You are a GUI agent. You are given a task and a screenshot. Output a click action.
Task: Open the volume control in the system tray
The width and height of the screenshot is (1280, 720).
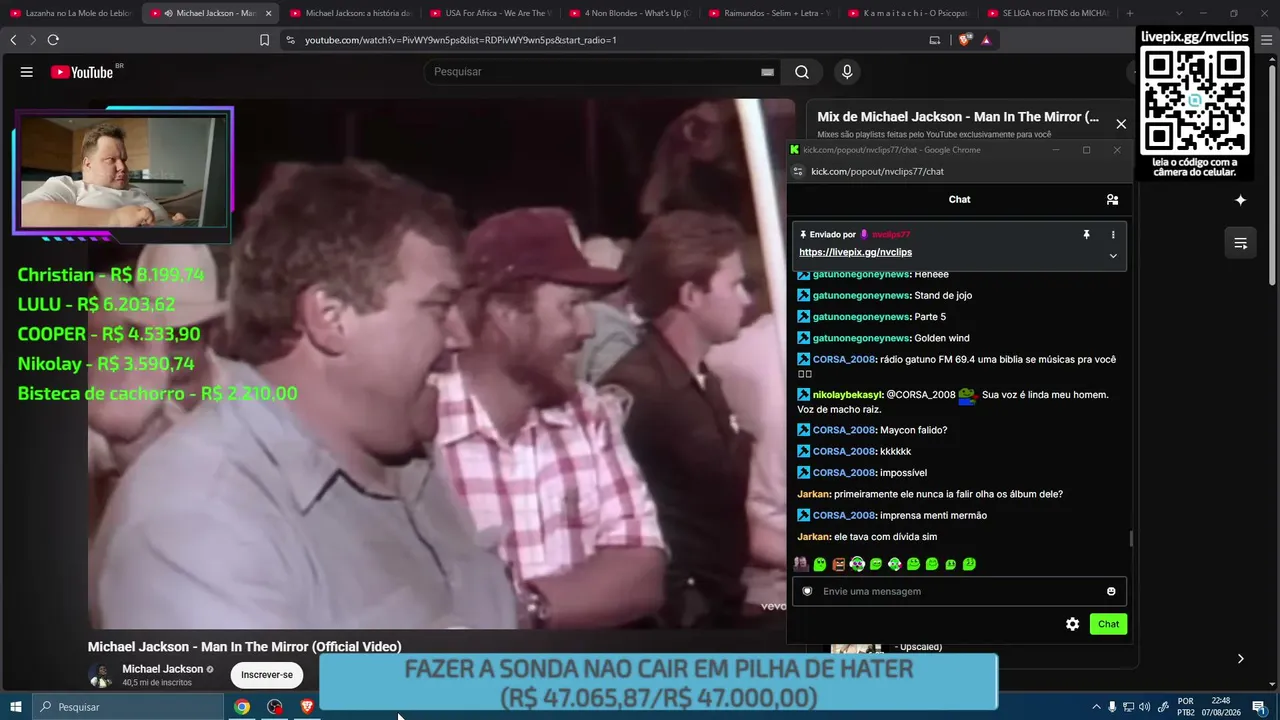[1145, 707]
